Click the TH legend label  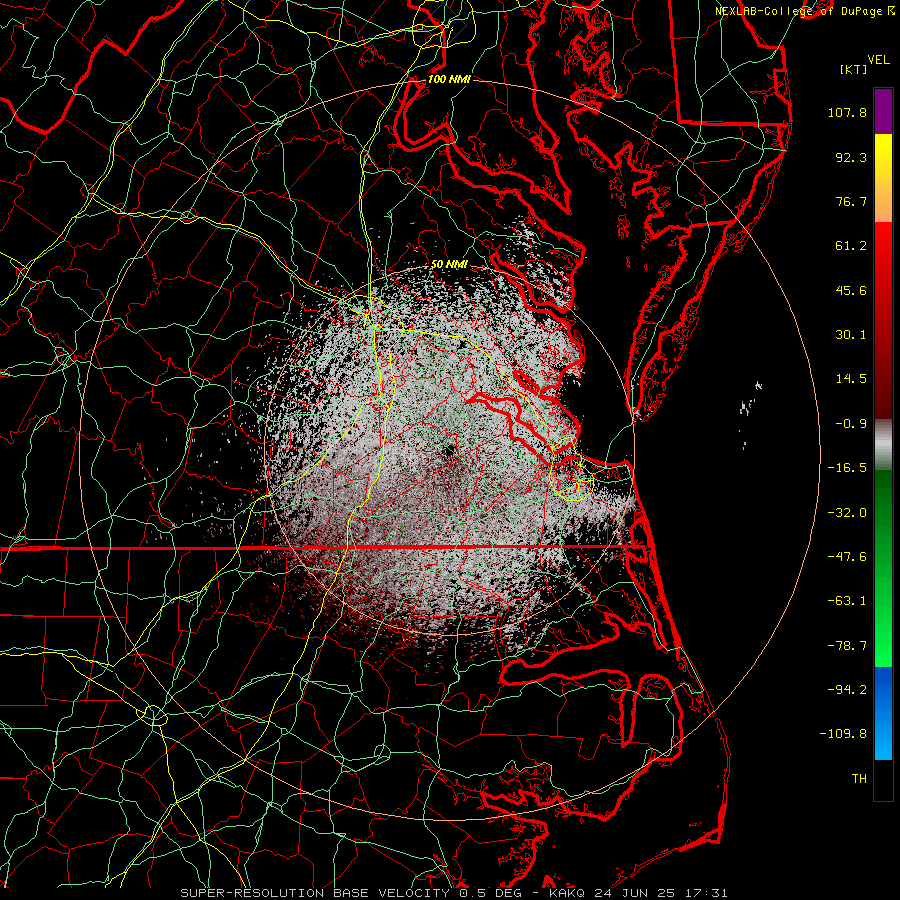pos(859,779)
